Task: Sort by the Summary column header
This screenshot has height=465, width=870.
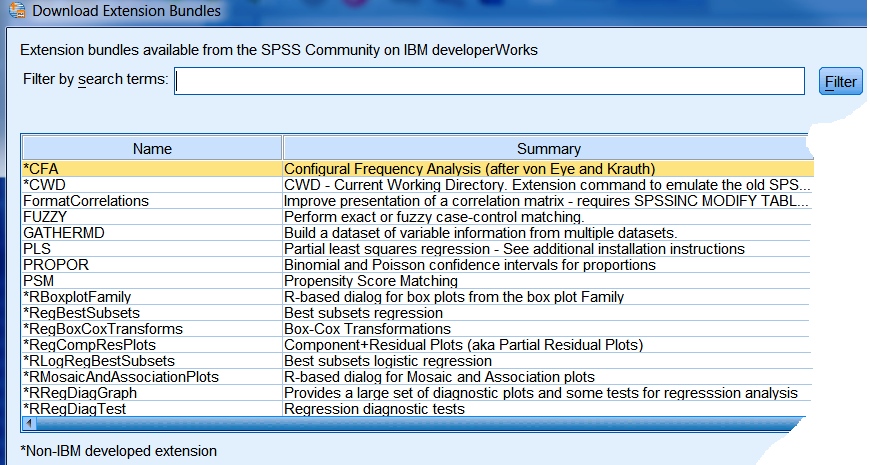Action: 548,149
